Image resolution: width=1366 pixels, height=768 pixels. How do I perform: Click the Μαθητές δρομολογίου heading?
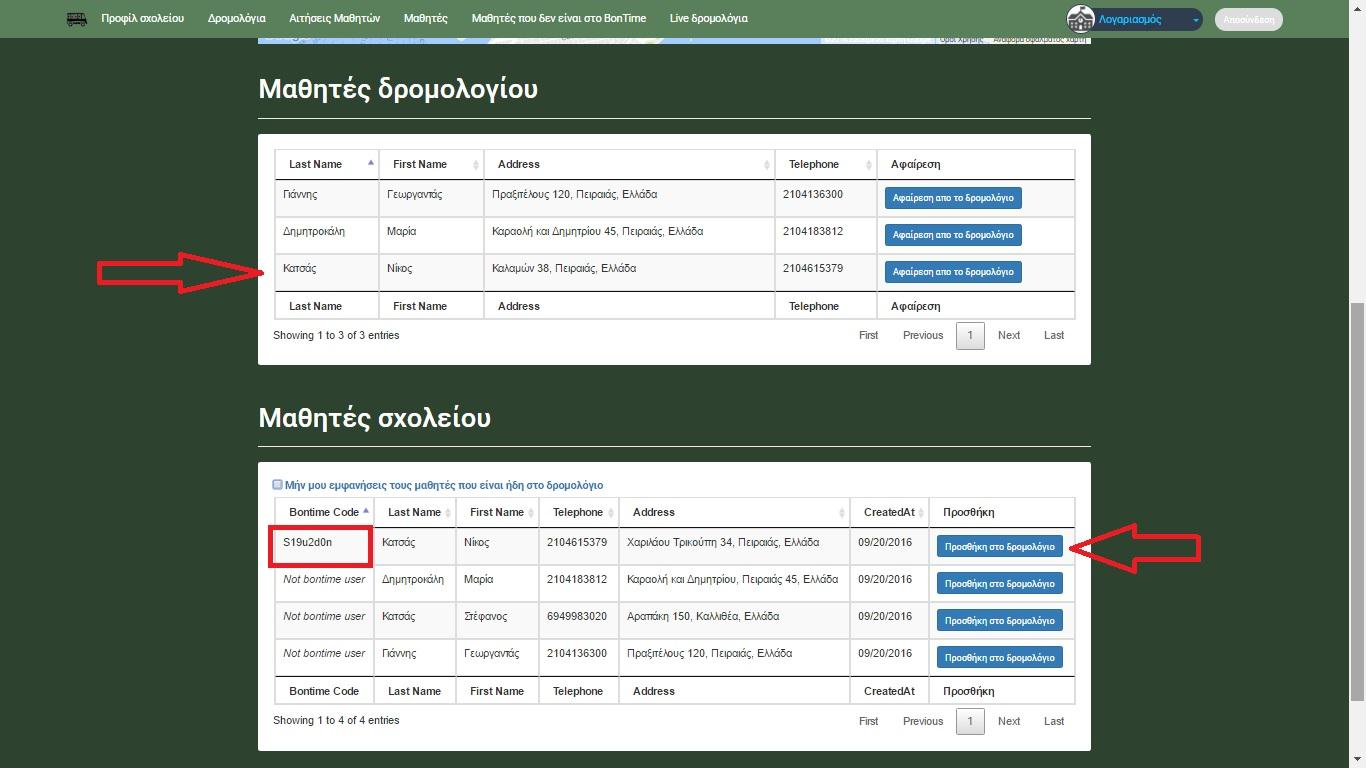pyautogui.click(x=398, y=89)
